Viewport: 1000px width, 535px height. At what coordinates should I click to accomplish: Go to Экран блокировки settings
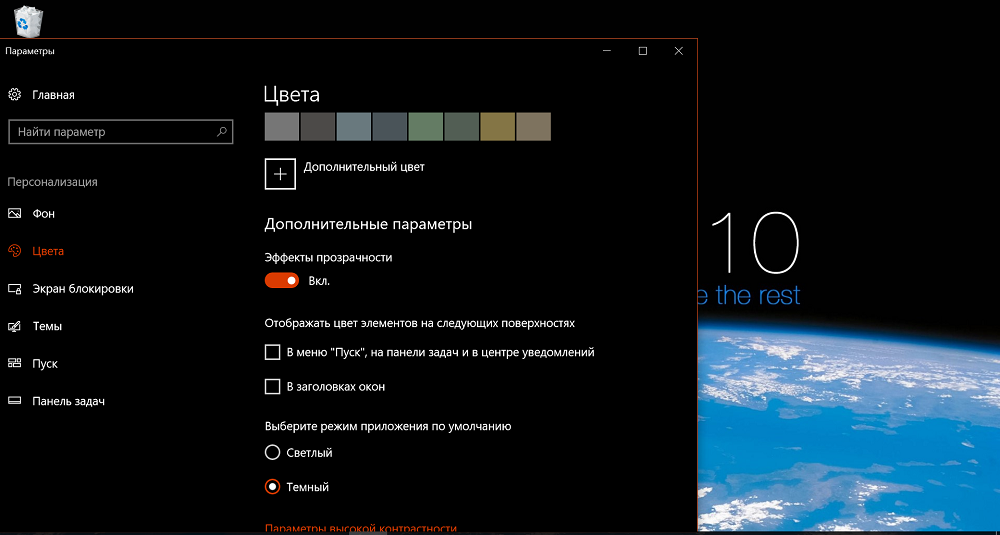[x=83, y=289]
